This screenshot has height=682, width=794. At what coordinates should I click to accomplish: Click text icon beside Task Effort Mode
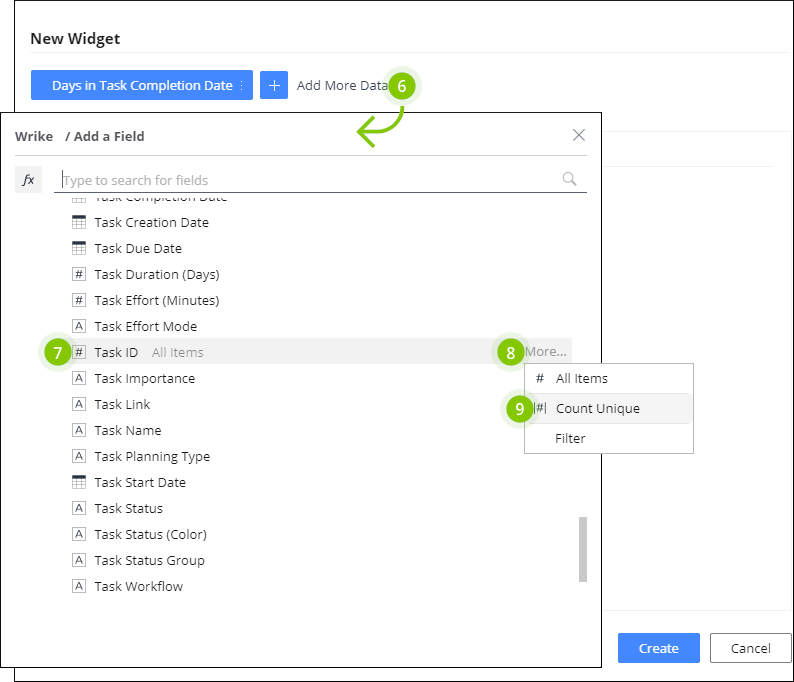pyautogui.click(x=79, y=326)
